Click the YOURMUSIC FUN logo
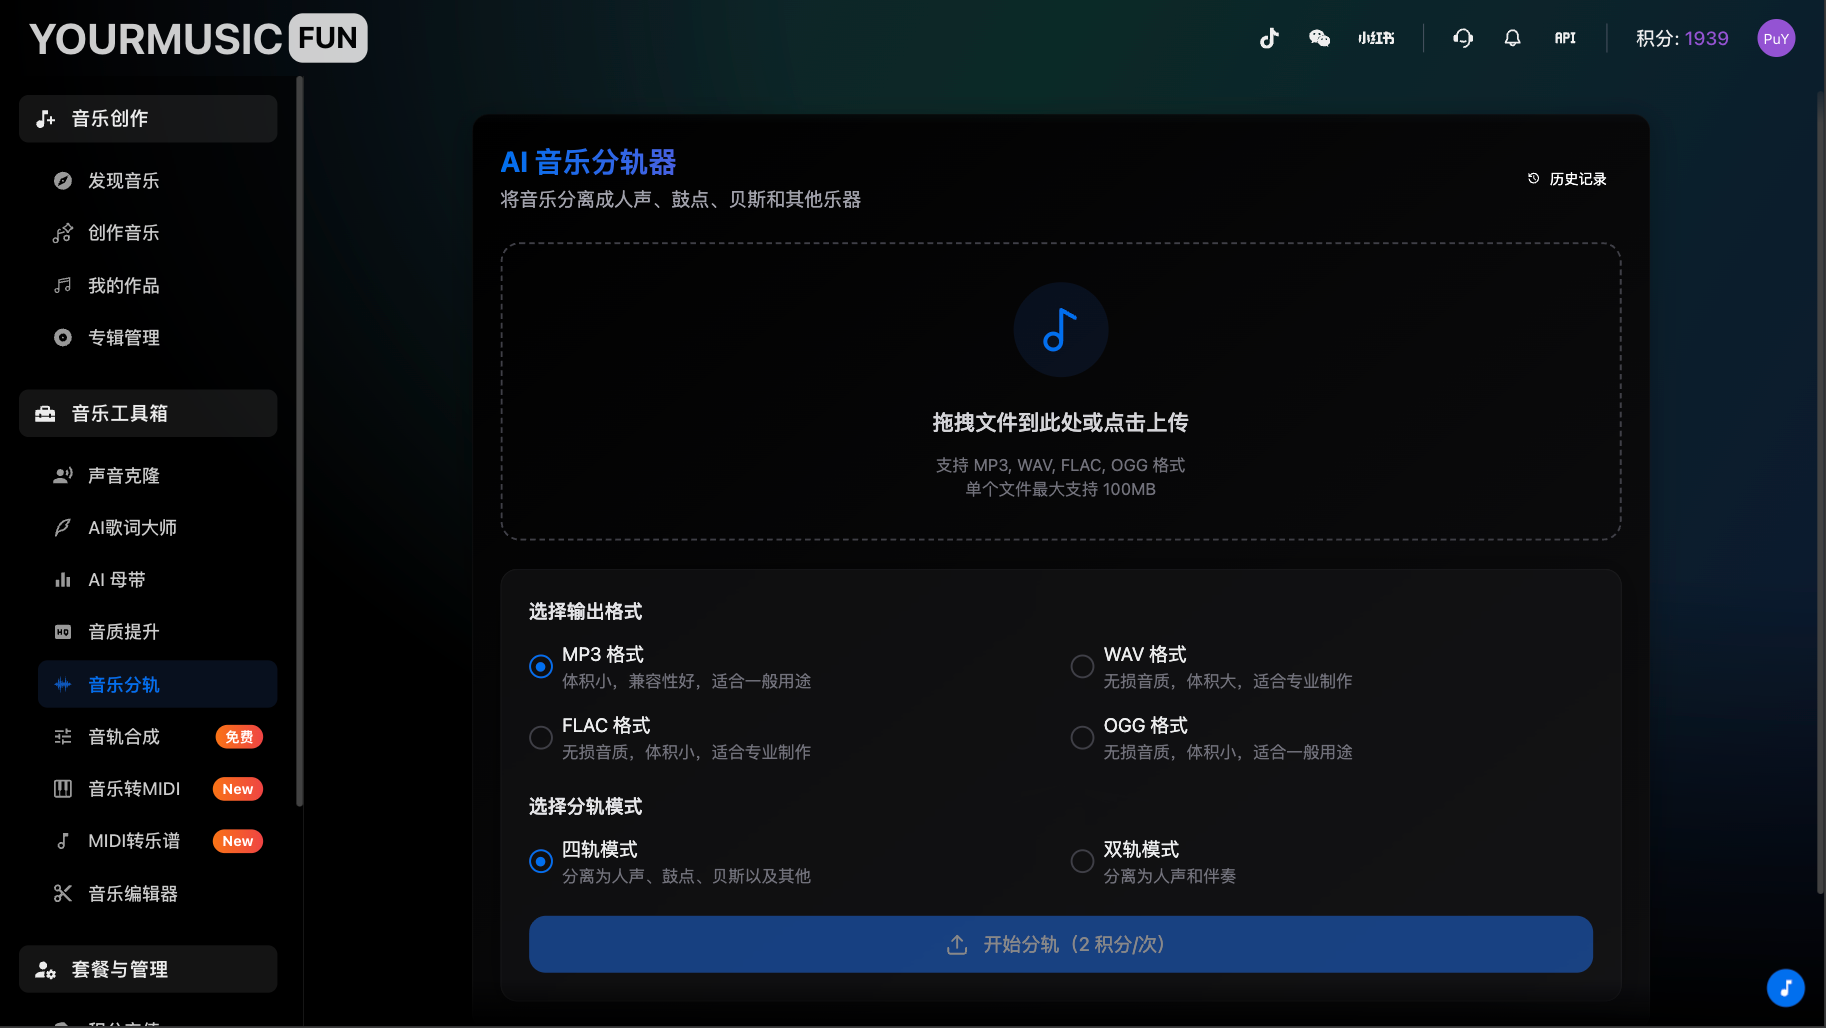The width and height of the screenshot is (1826, 1028). point(198,39)
